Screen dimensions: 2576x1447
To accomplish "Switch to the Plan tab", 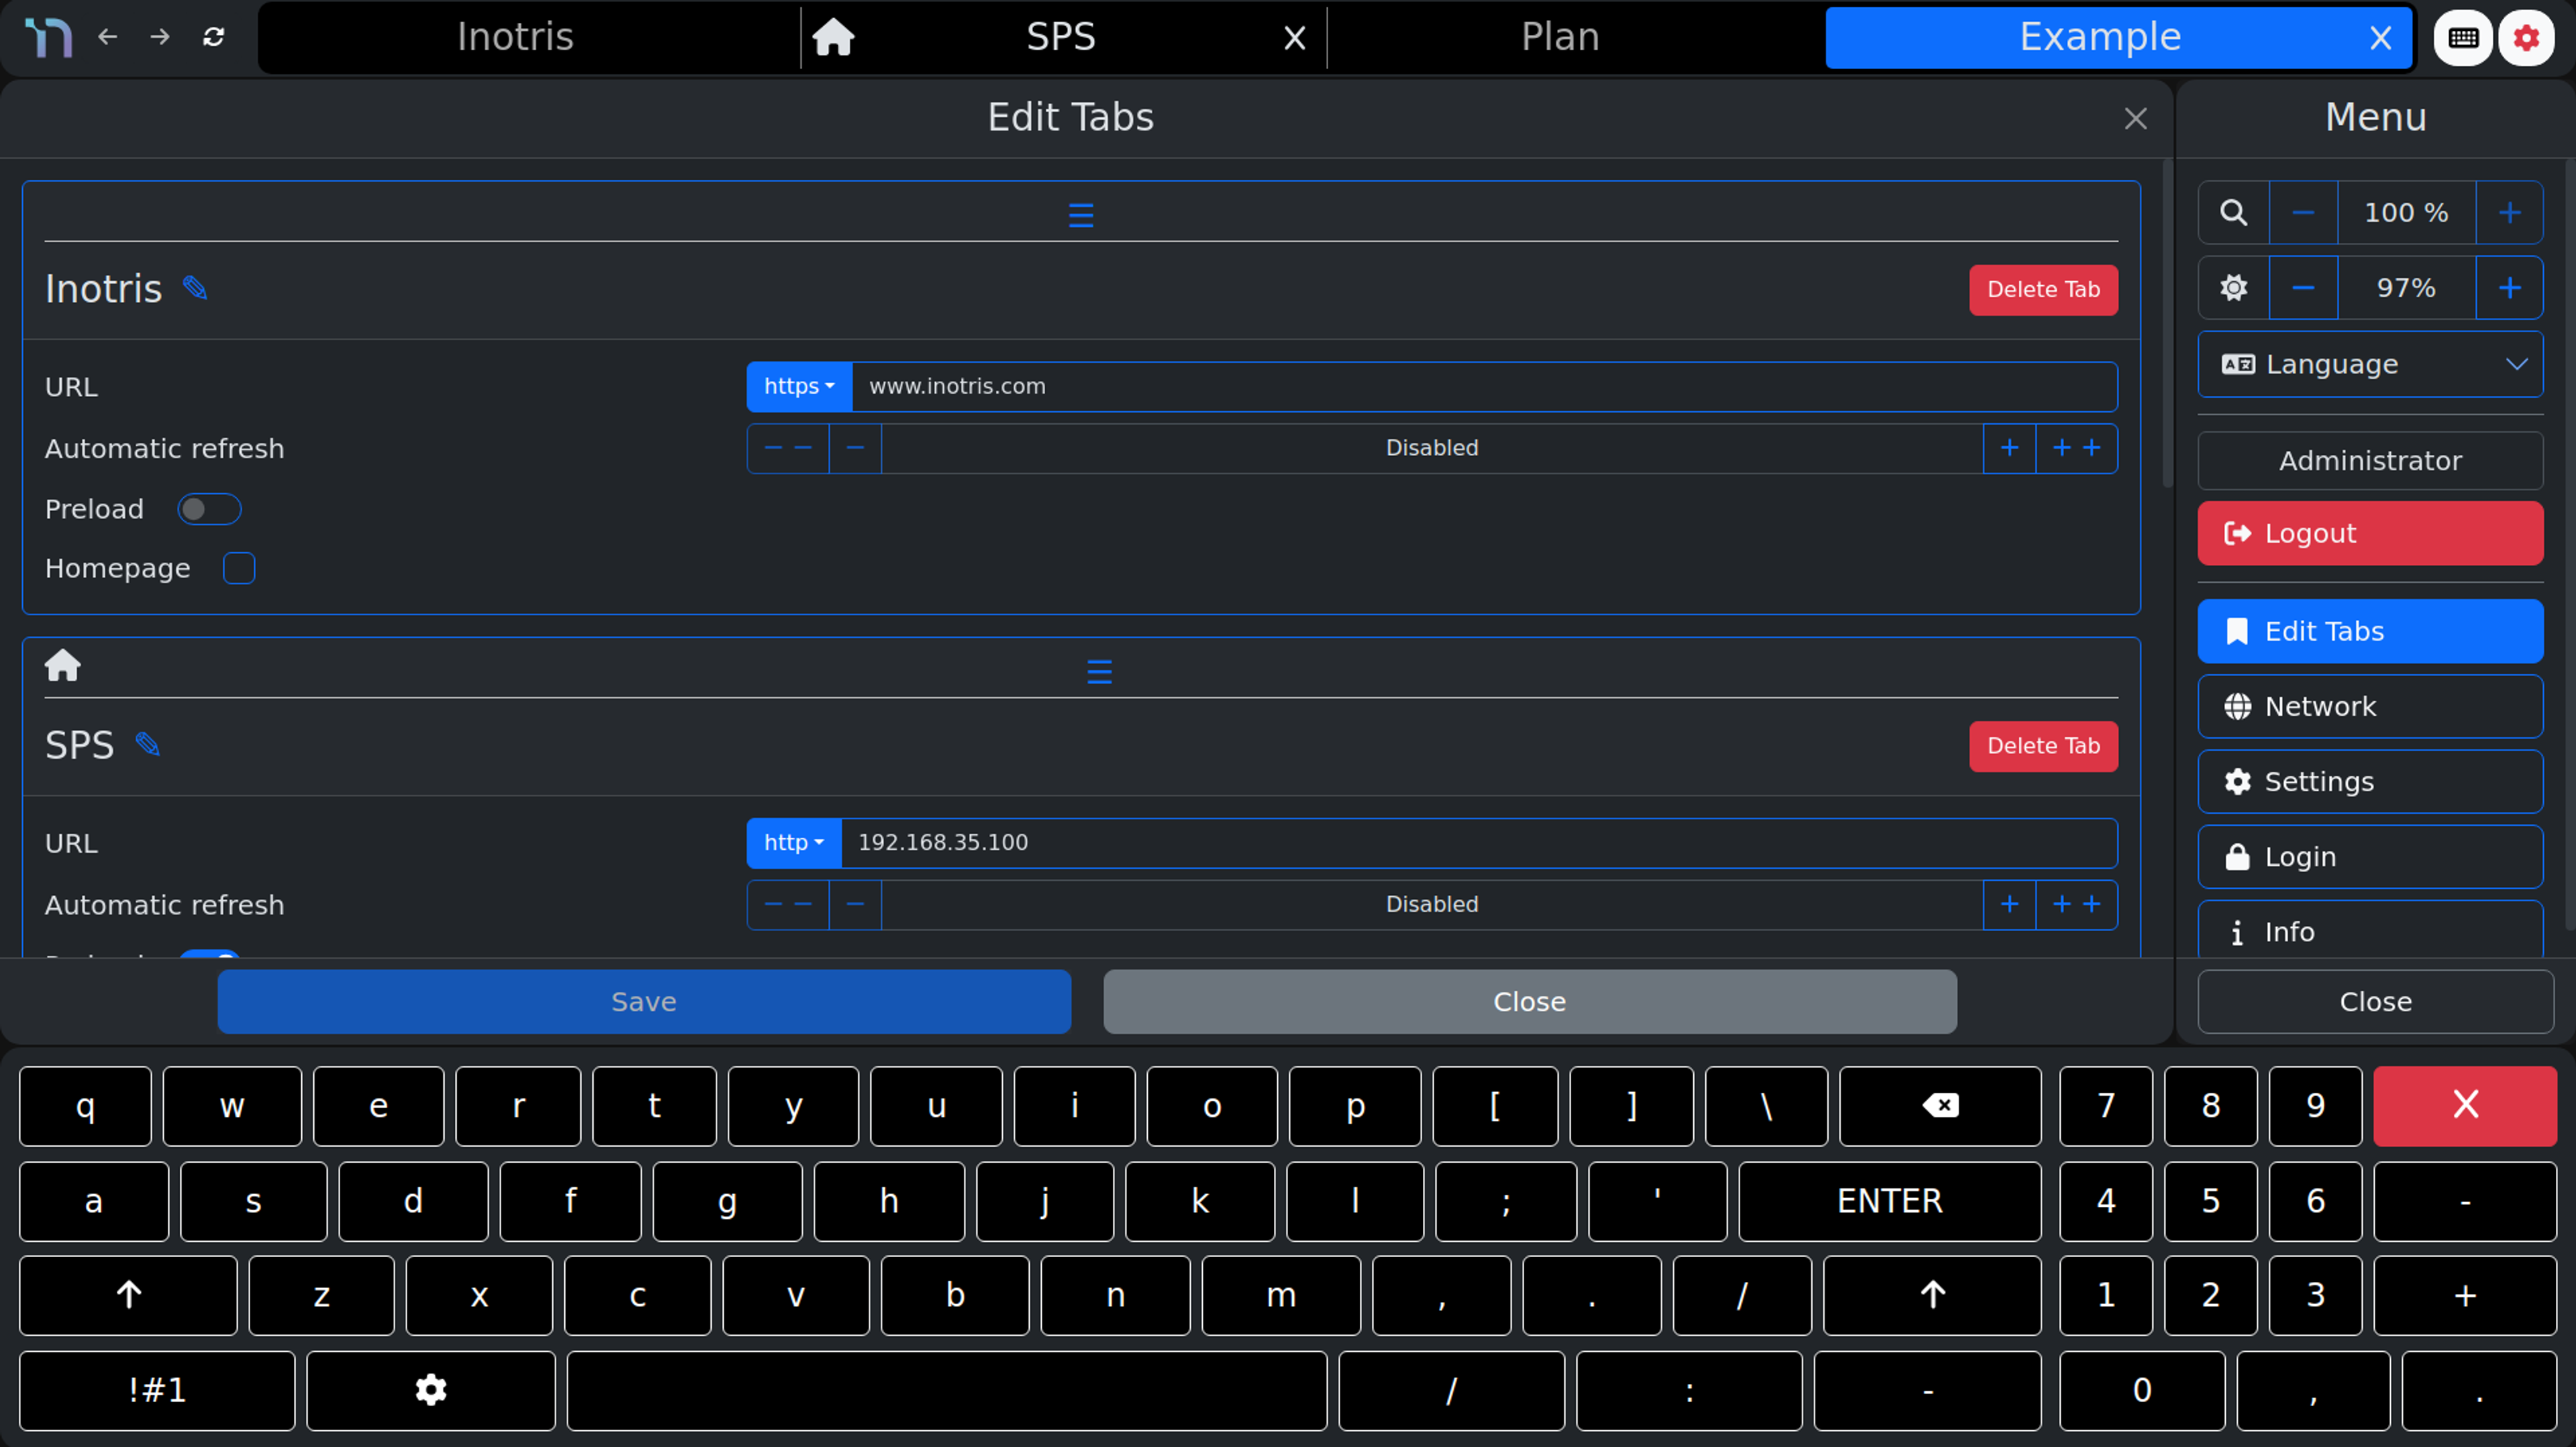I will click(1559, 38).
